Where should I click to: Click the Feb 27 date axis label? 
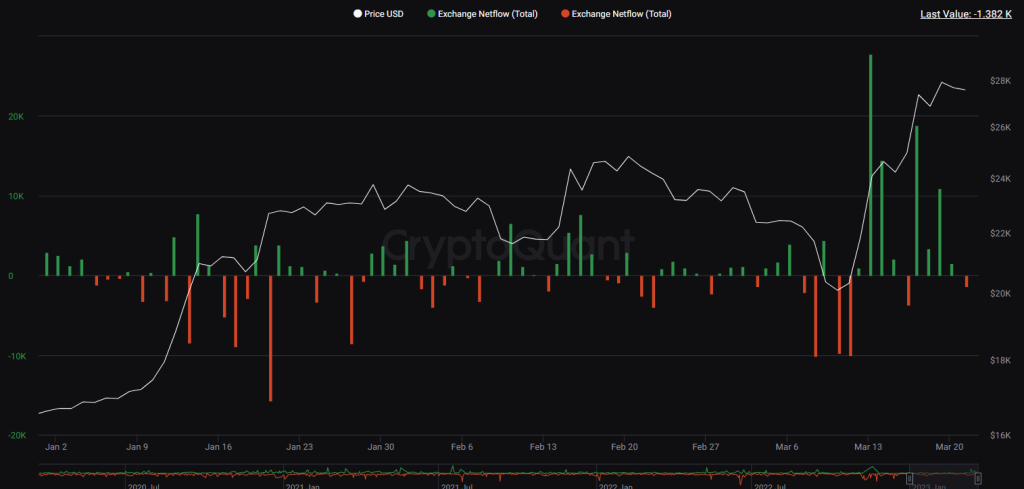click(705, 447)
